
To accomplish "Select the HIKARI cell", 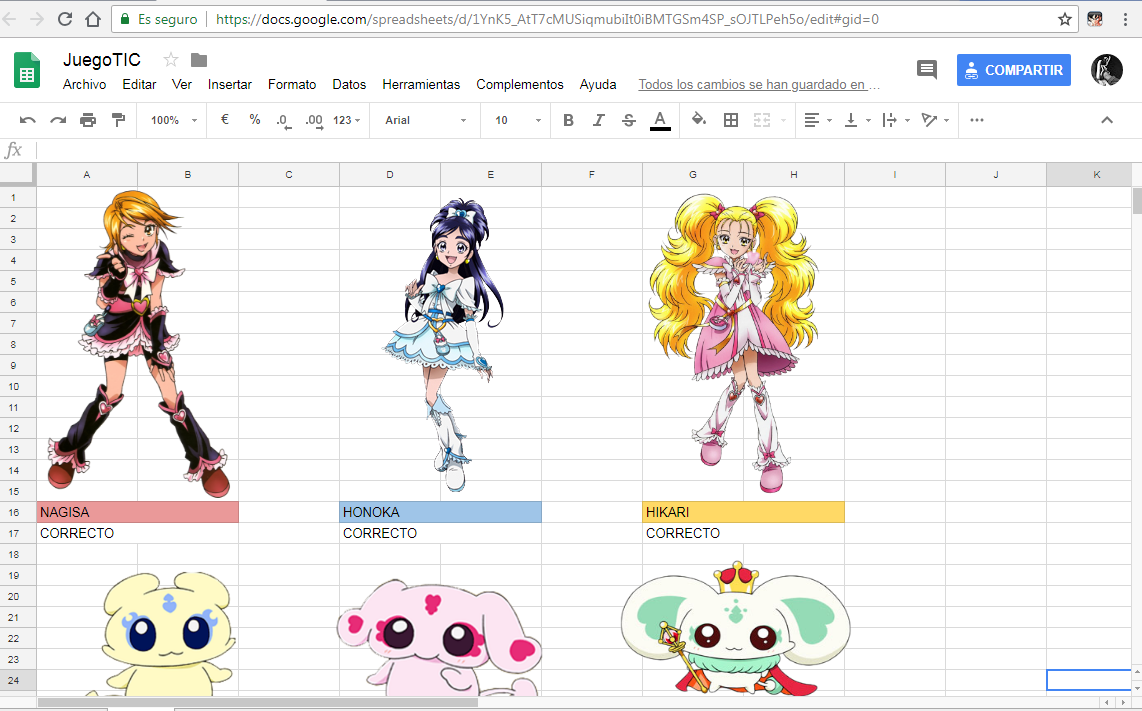I will pos(744,512).
